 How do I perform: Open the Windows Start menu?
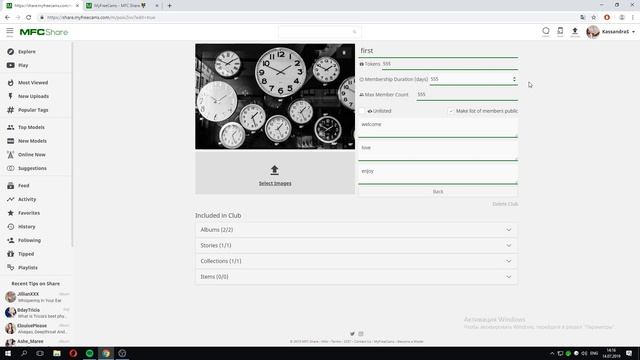click(x=8, y=353)
